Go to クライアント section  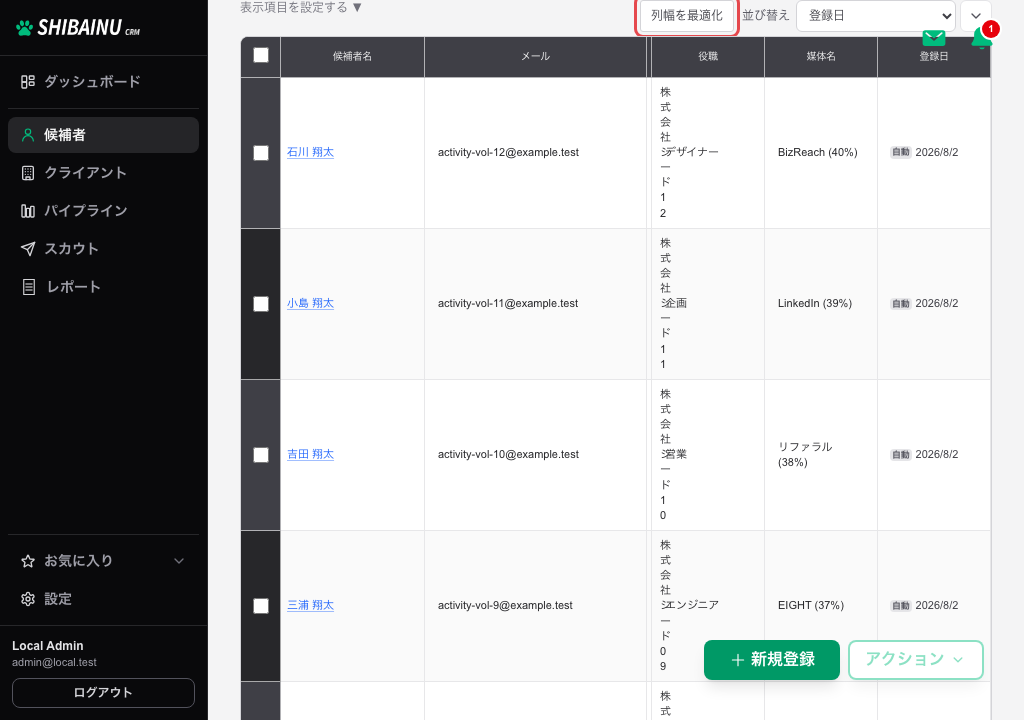point(103,173)
